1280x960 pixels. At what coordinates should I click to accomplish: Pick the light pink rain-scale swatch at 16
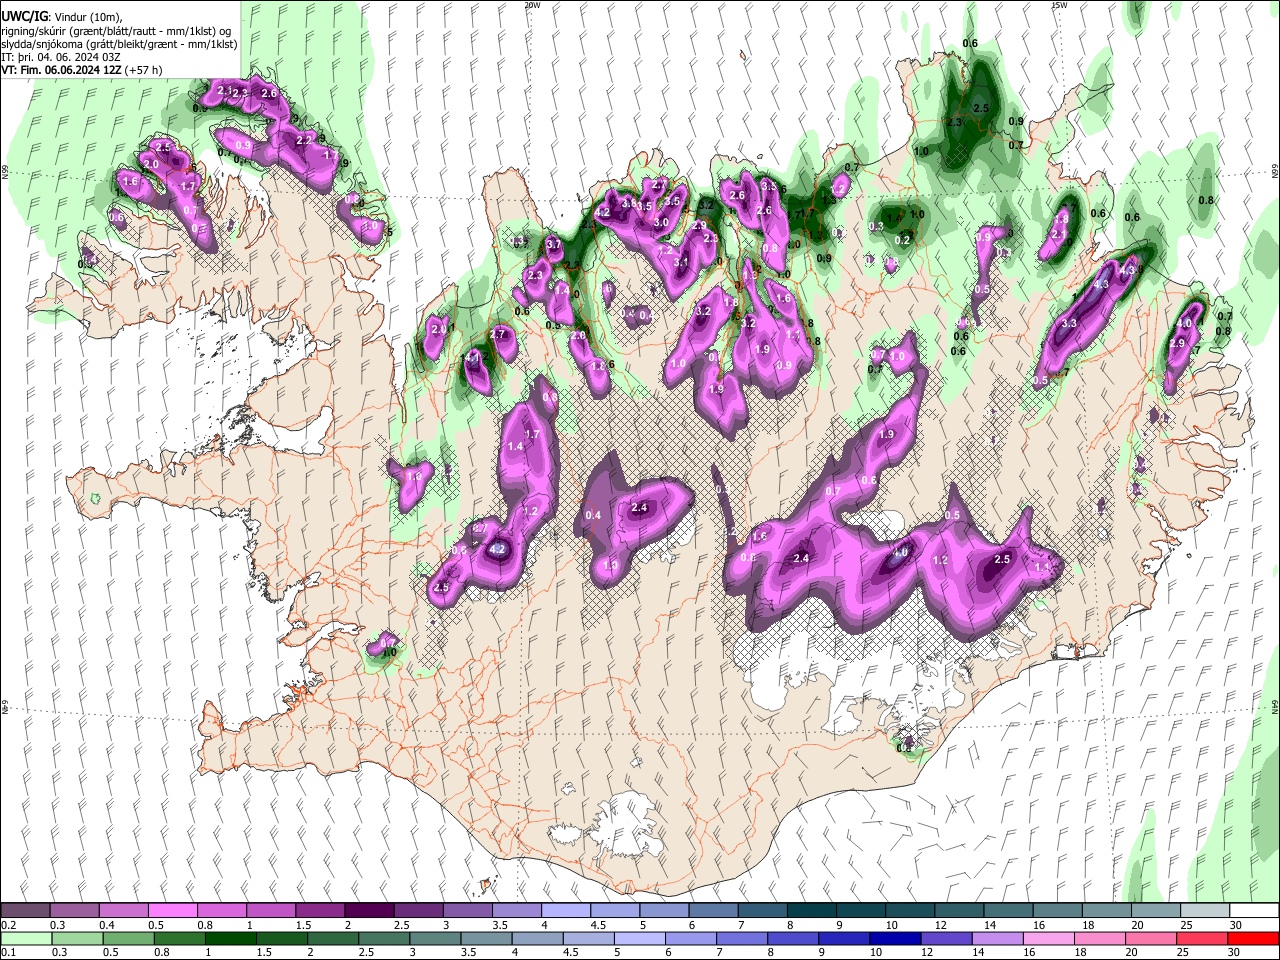1049,939
